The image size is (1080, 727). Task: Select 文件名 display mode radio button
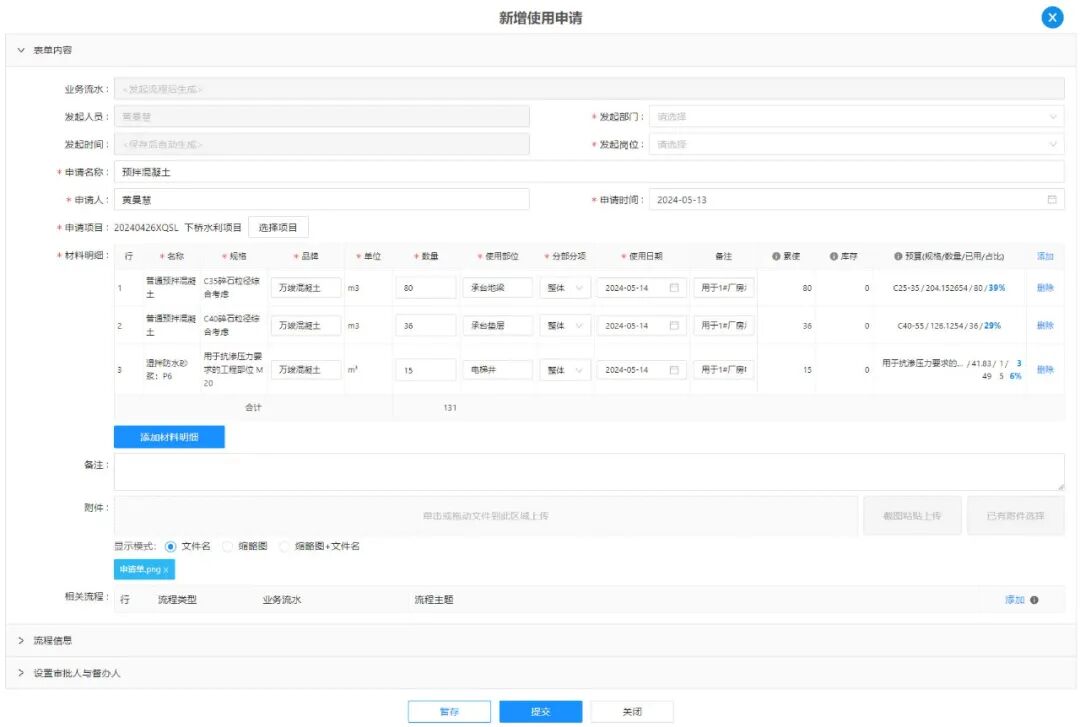170,547
